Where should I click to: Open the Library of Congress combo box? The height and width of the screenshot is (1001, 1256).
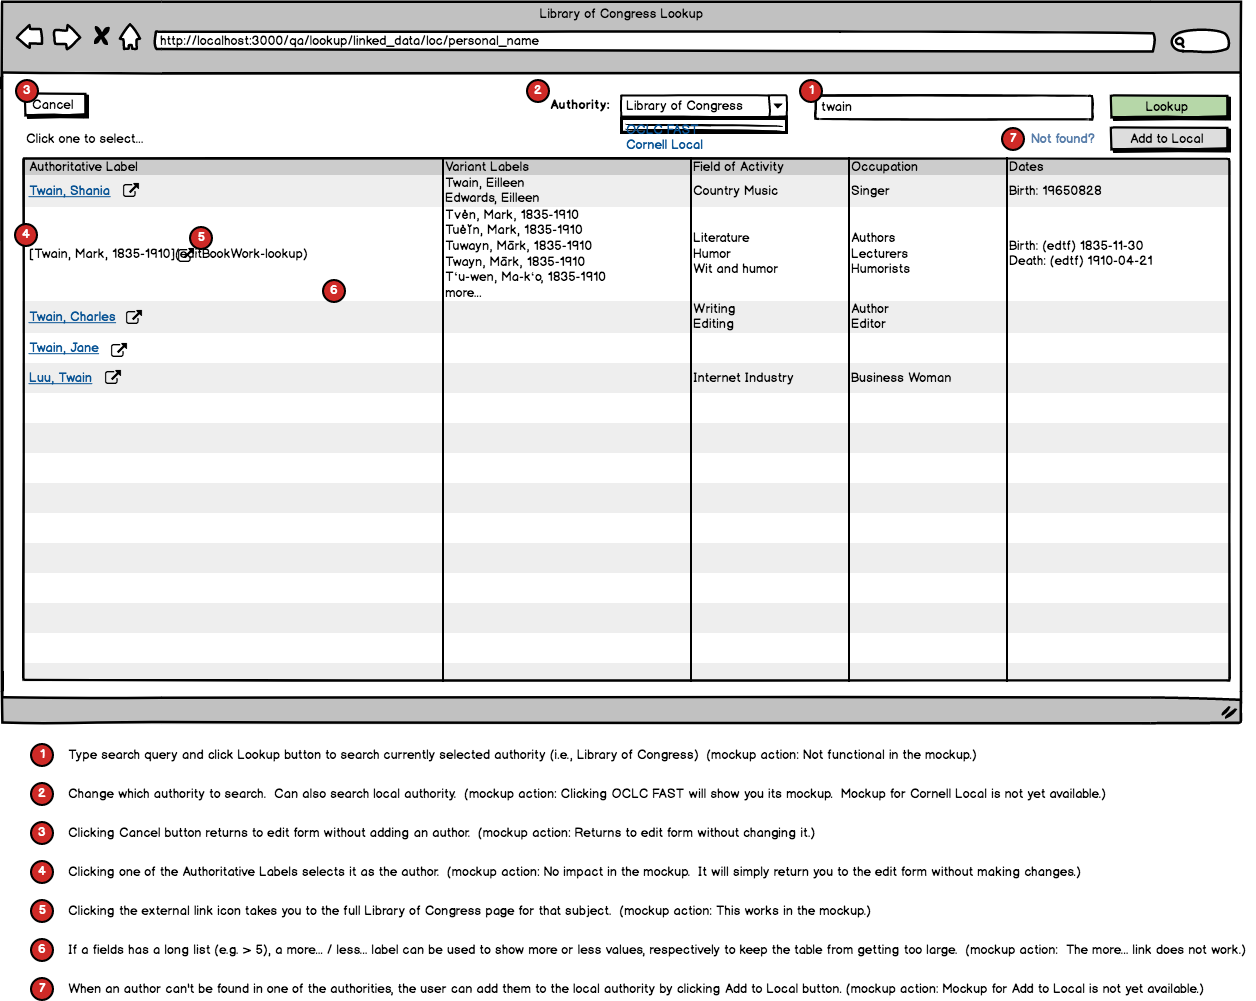[x=704, y=106]
